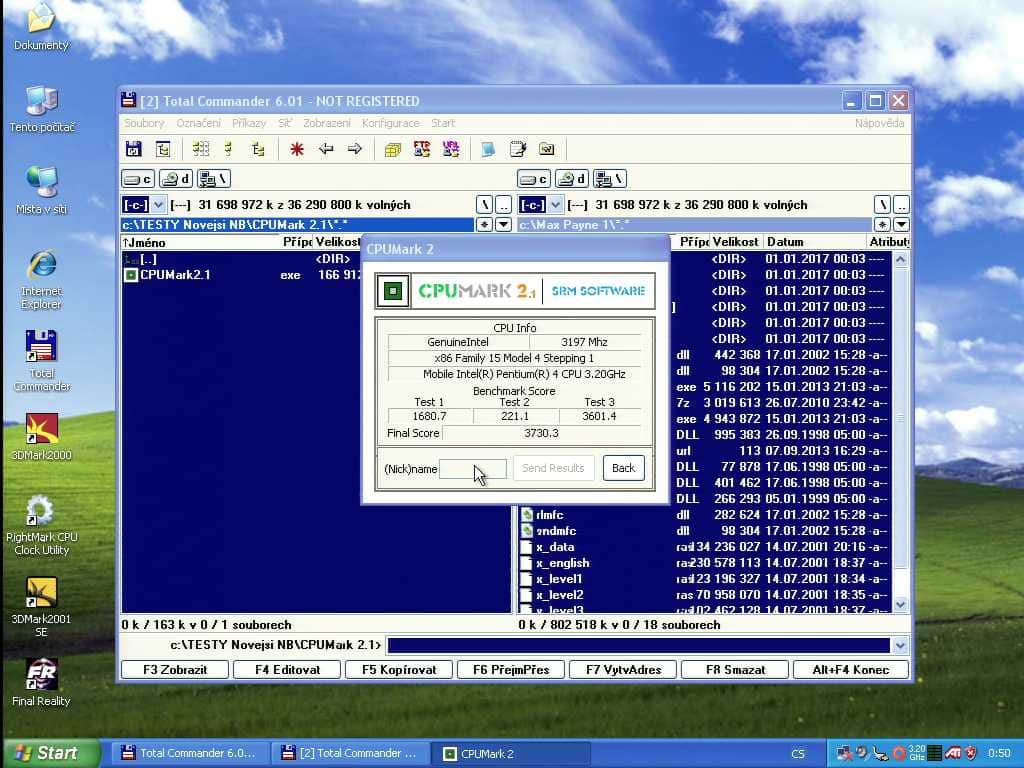Open left panel directory history arrow
Image resolution: width=1024 pixels, height=768 pixels.
point(503,225)
